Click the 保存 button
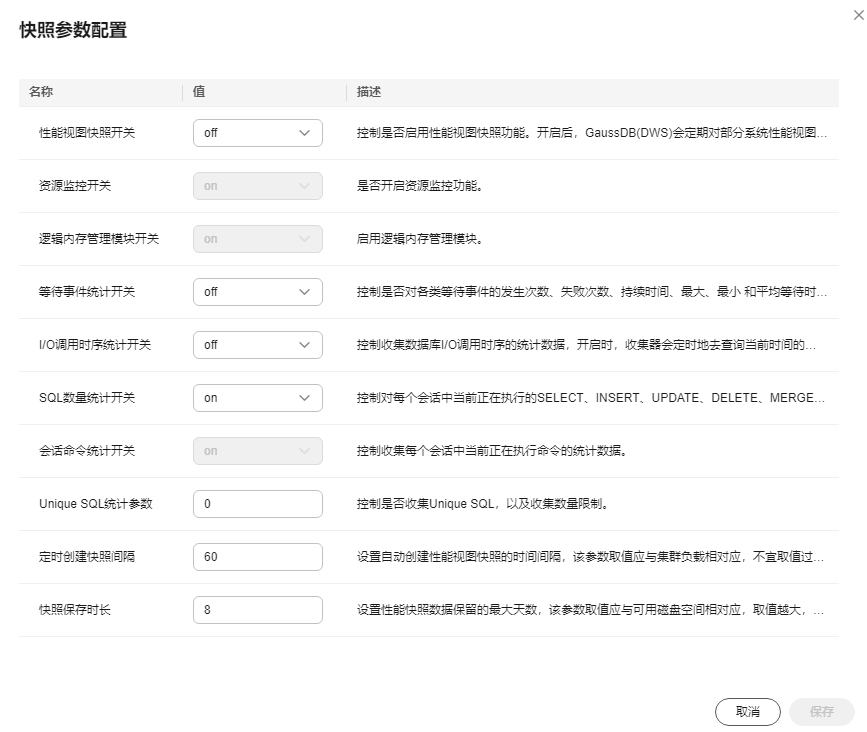Viewport: 867px width, 732px height. pyautogui.click(x=822, y=712)
